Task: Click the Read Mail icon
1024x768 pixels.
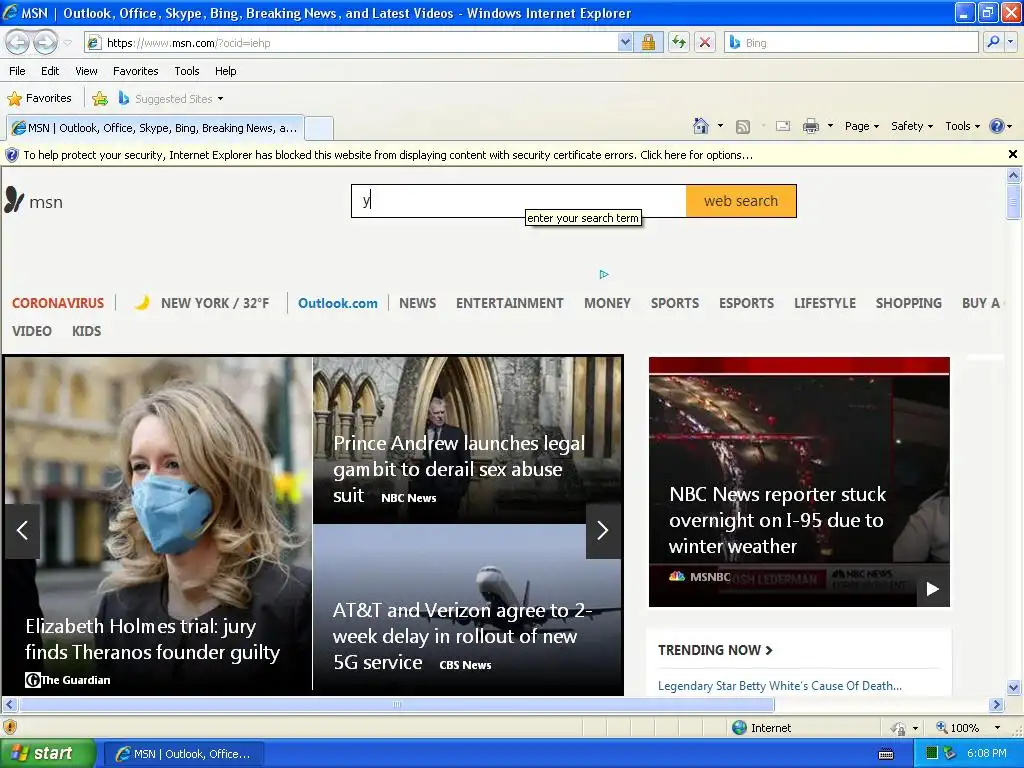Action: pos(783,126)
